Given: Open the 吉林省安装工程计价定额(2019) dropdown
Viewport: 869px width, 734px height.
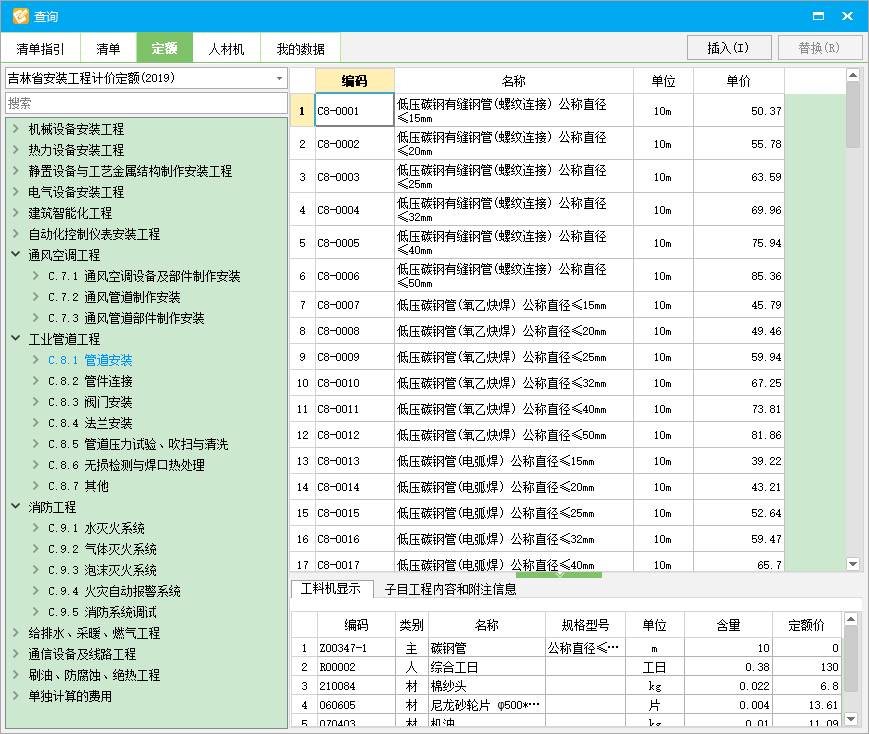Looking at the screenshot, I should (x=278, y=77).
